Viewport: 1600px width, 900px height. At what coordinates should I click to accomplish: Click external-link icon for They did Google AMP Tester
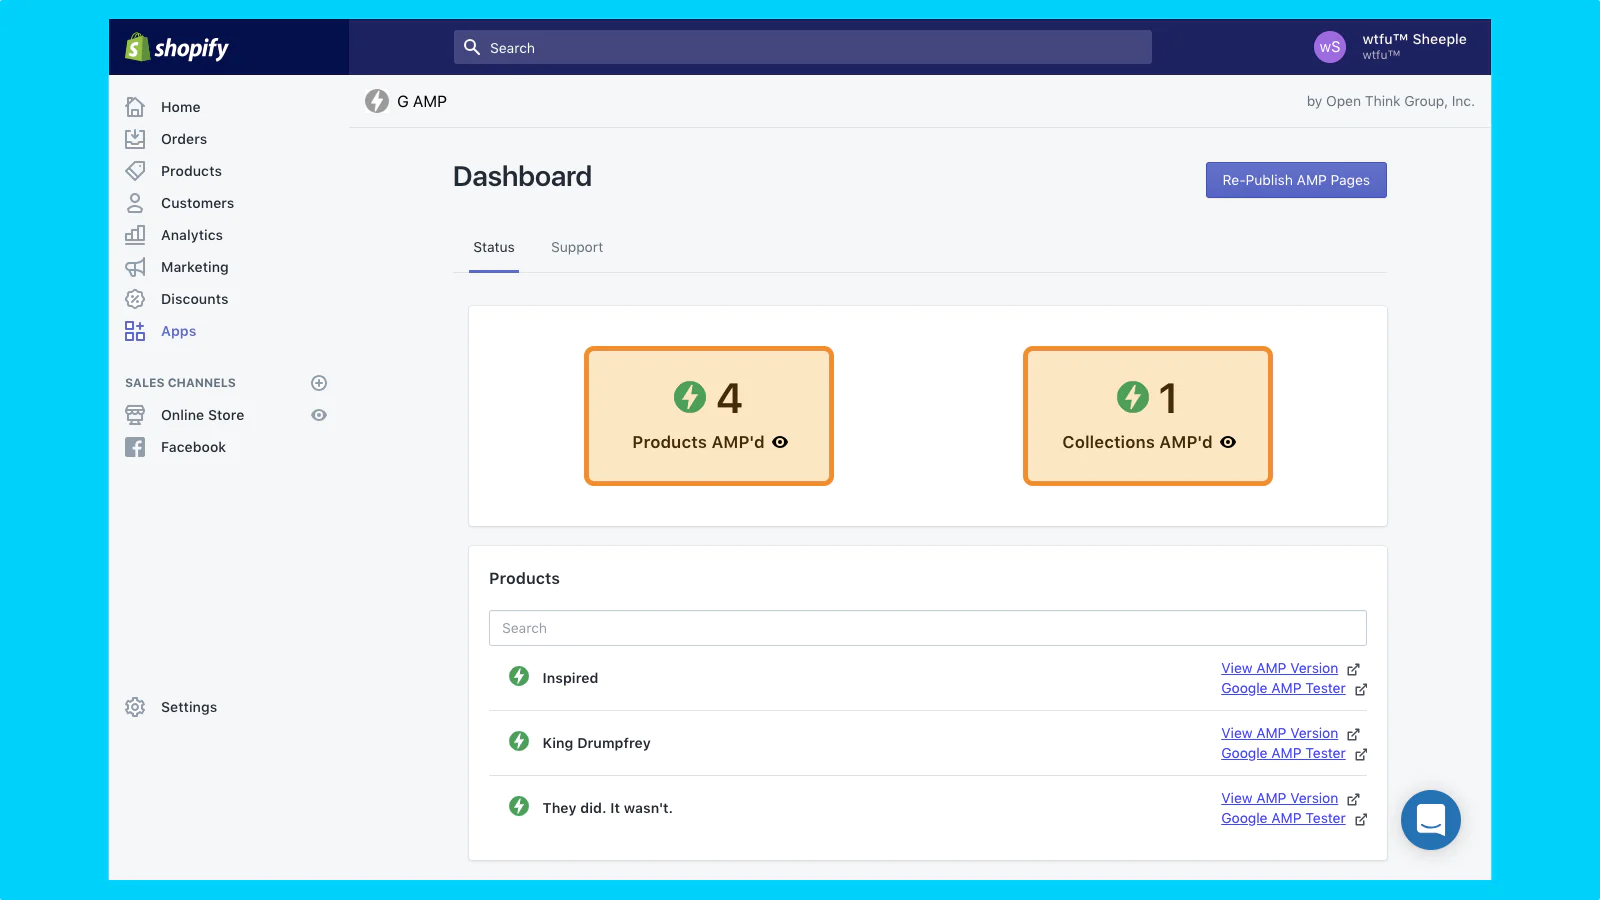point(1361,819)
